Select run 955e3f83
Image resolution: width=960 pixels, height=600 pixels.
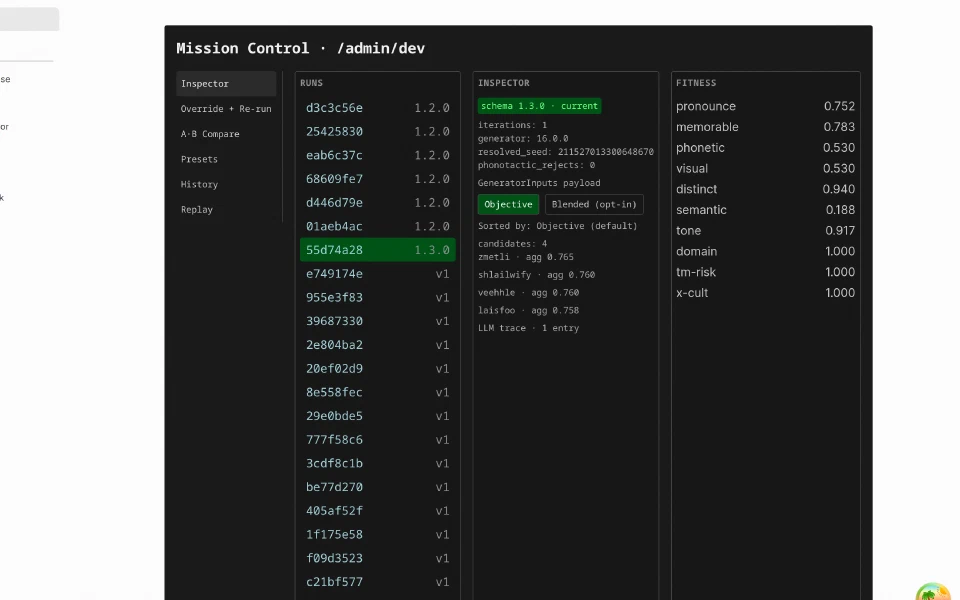coord(378,298)
